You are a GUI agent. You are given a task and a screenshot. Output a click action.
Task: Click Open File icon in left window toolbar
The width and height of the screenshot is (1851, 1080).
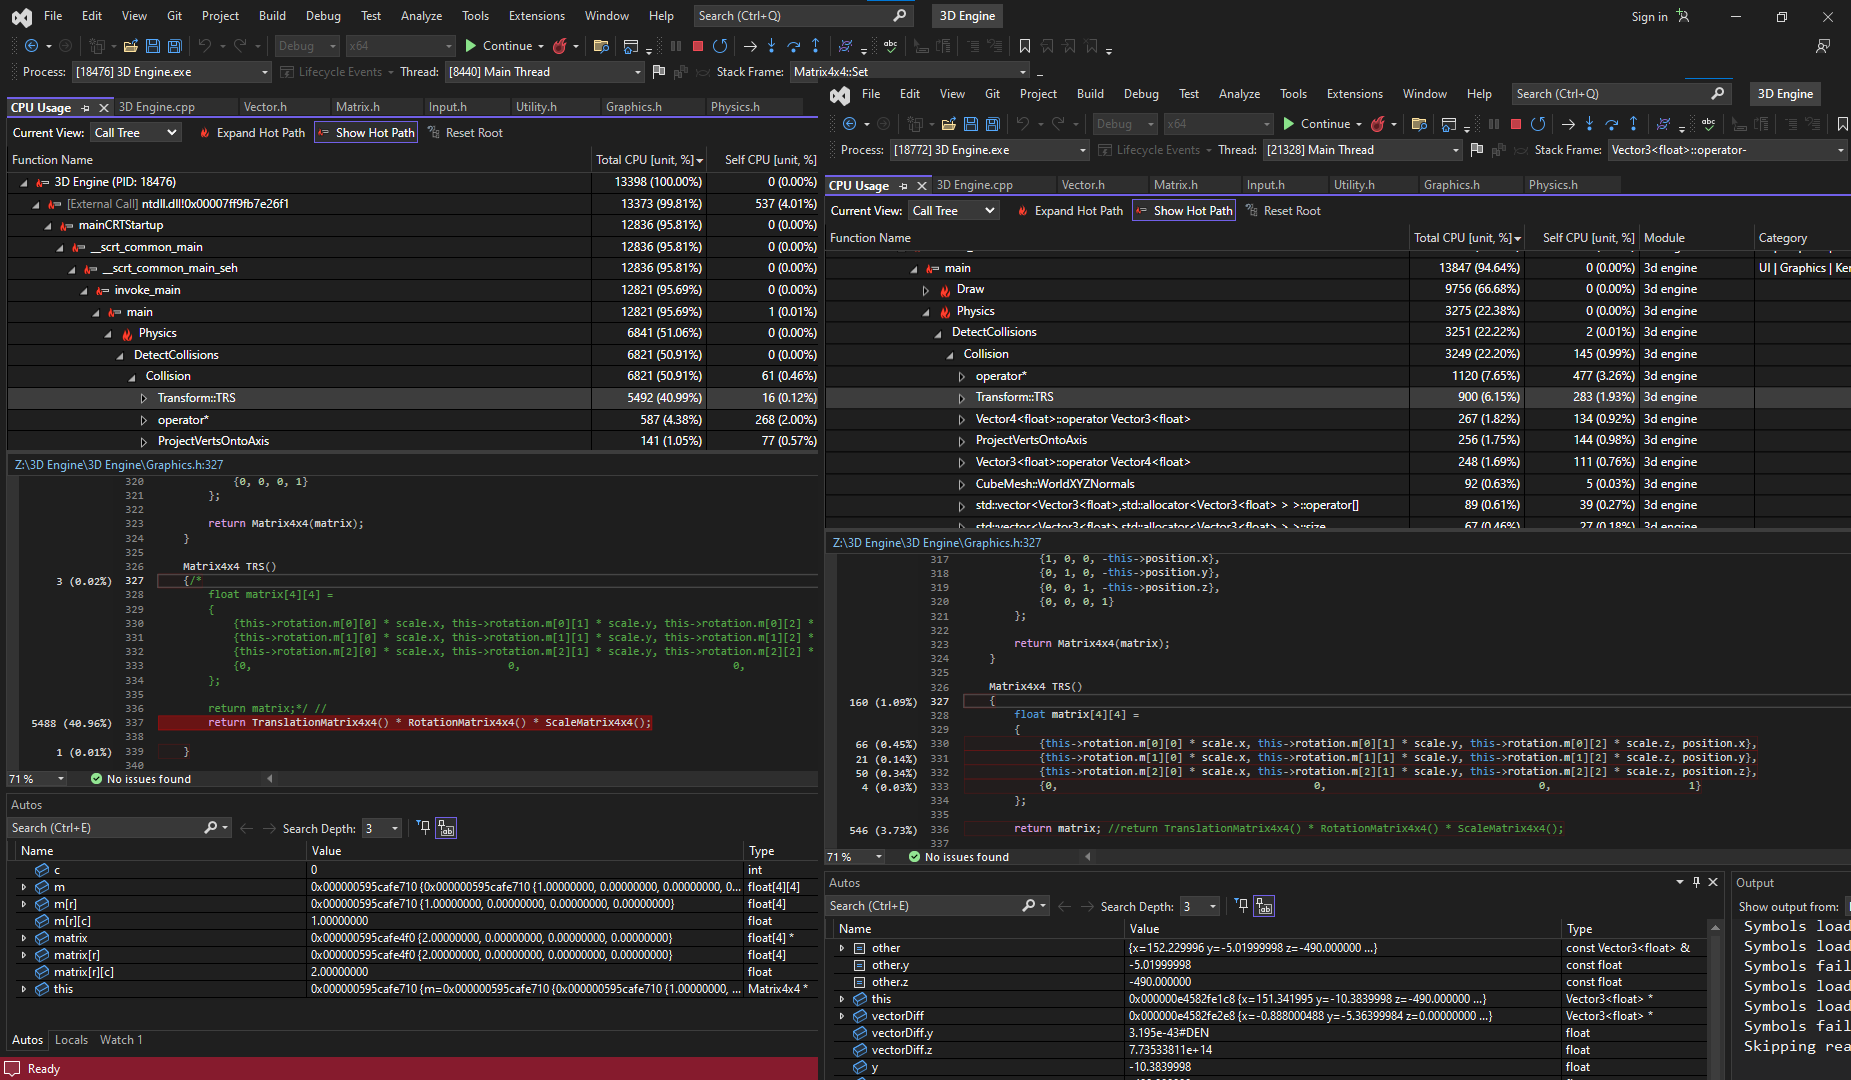pos(130,46)
